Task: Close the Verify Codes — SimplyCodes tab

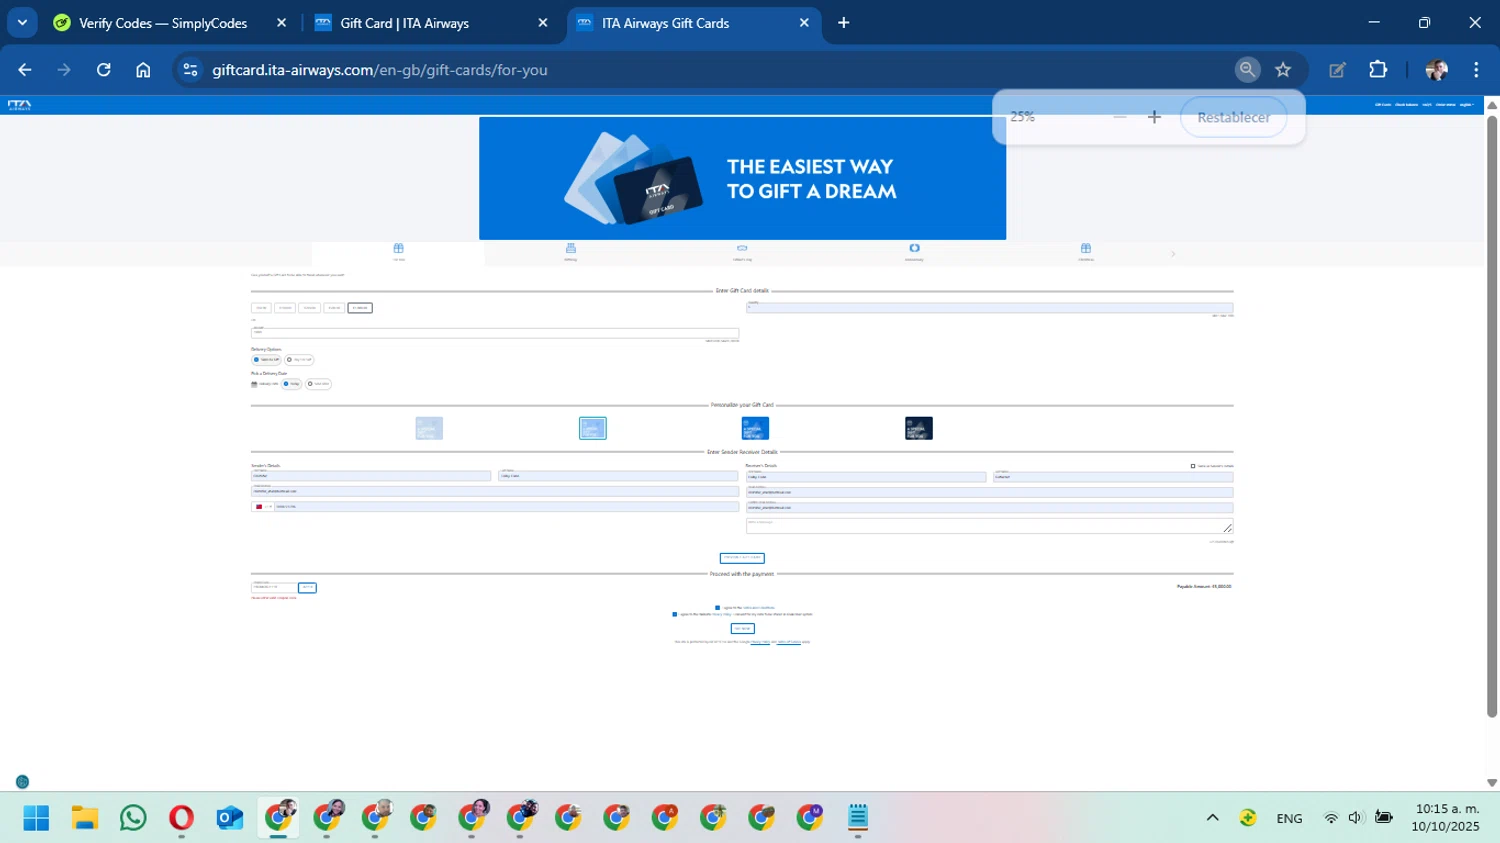Action: (281, 22)
